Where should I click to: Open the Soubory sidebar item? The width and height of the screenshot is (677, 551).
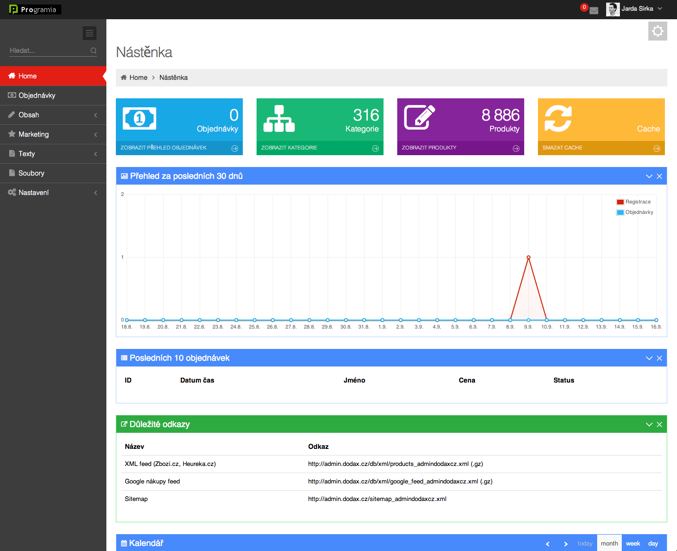pos(53,173)
